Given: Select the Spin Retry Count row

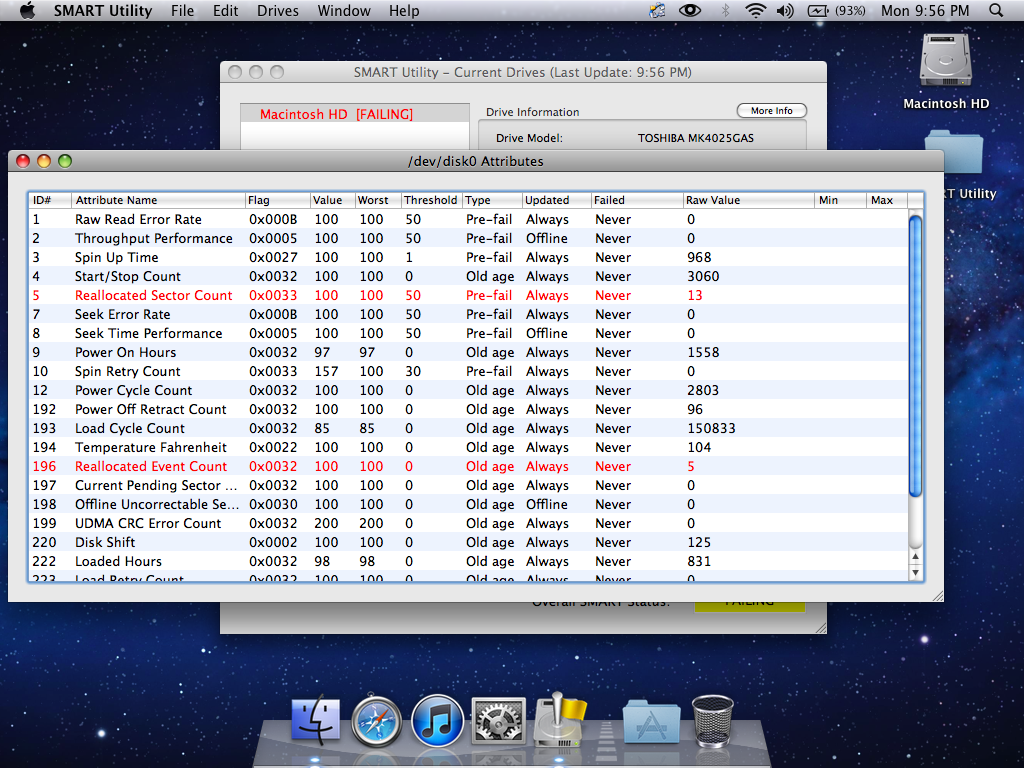Looking at the screenshot, I should tap(468, 371).
